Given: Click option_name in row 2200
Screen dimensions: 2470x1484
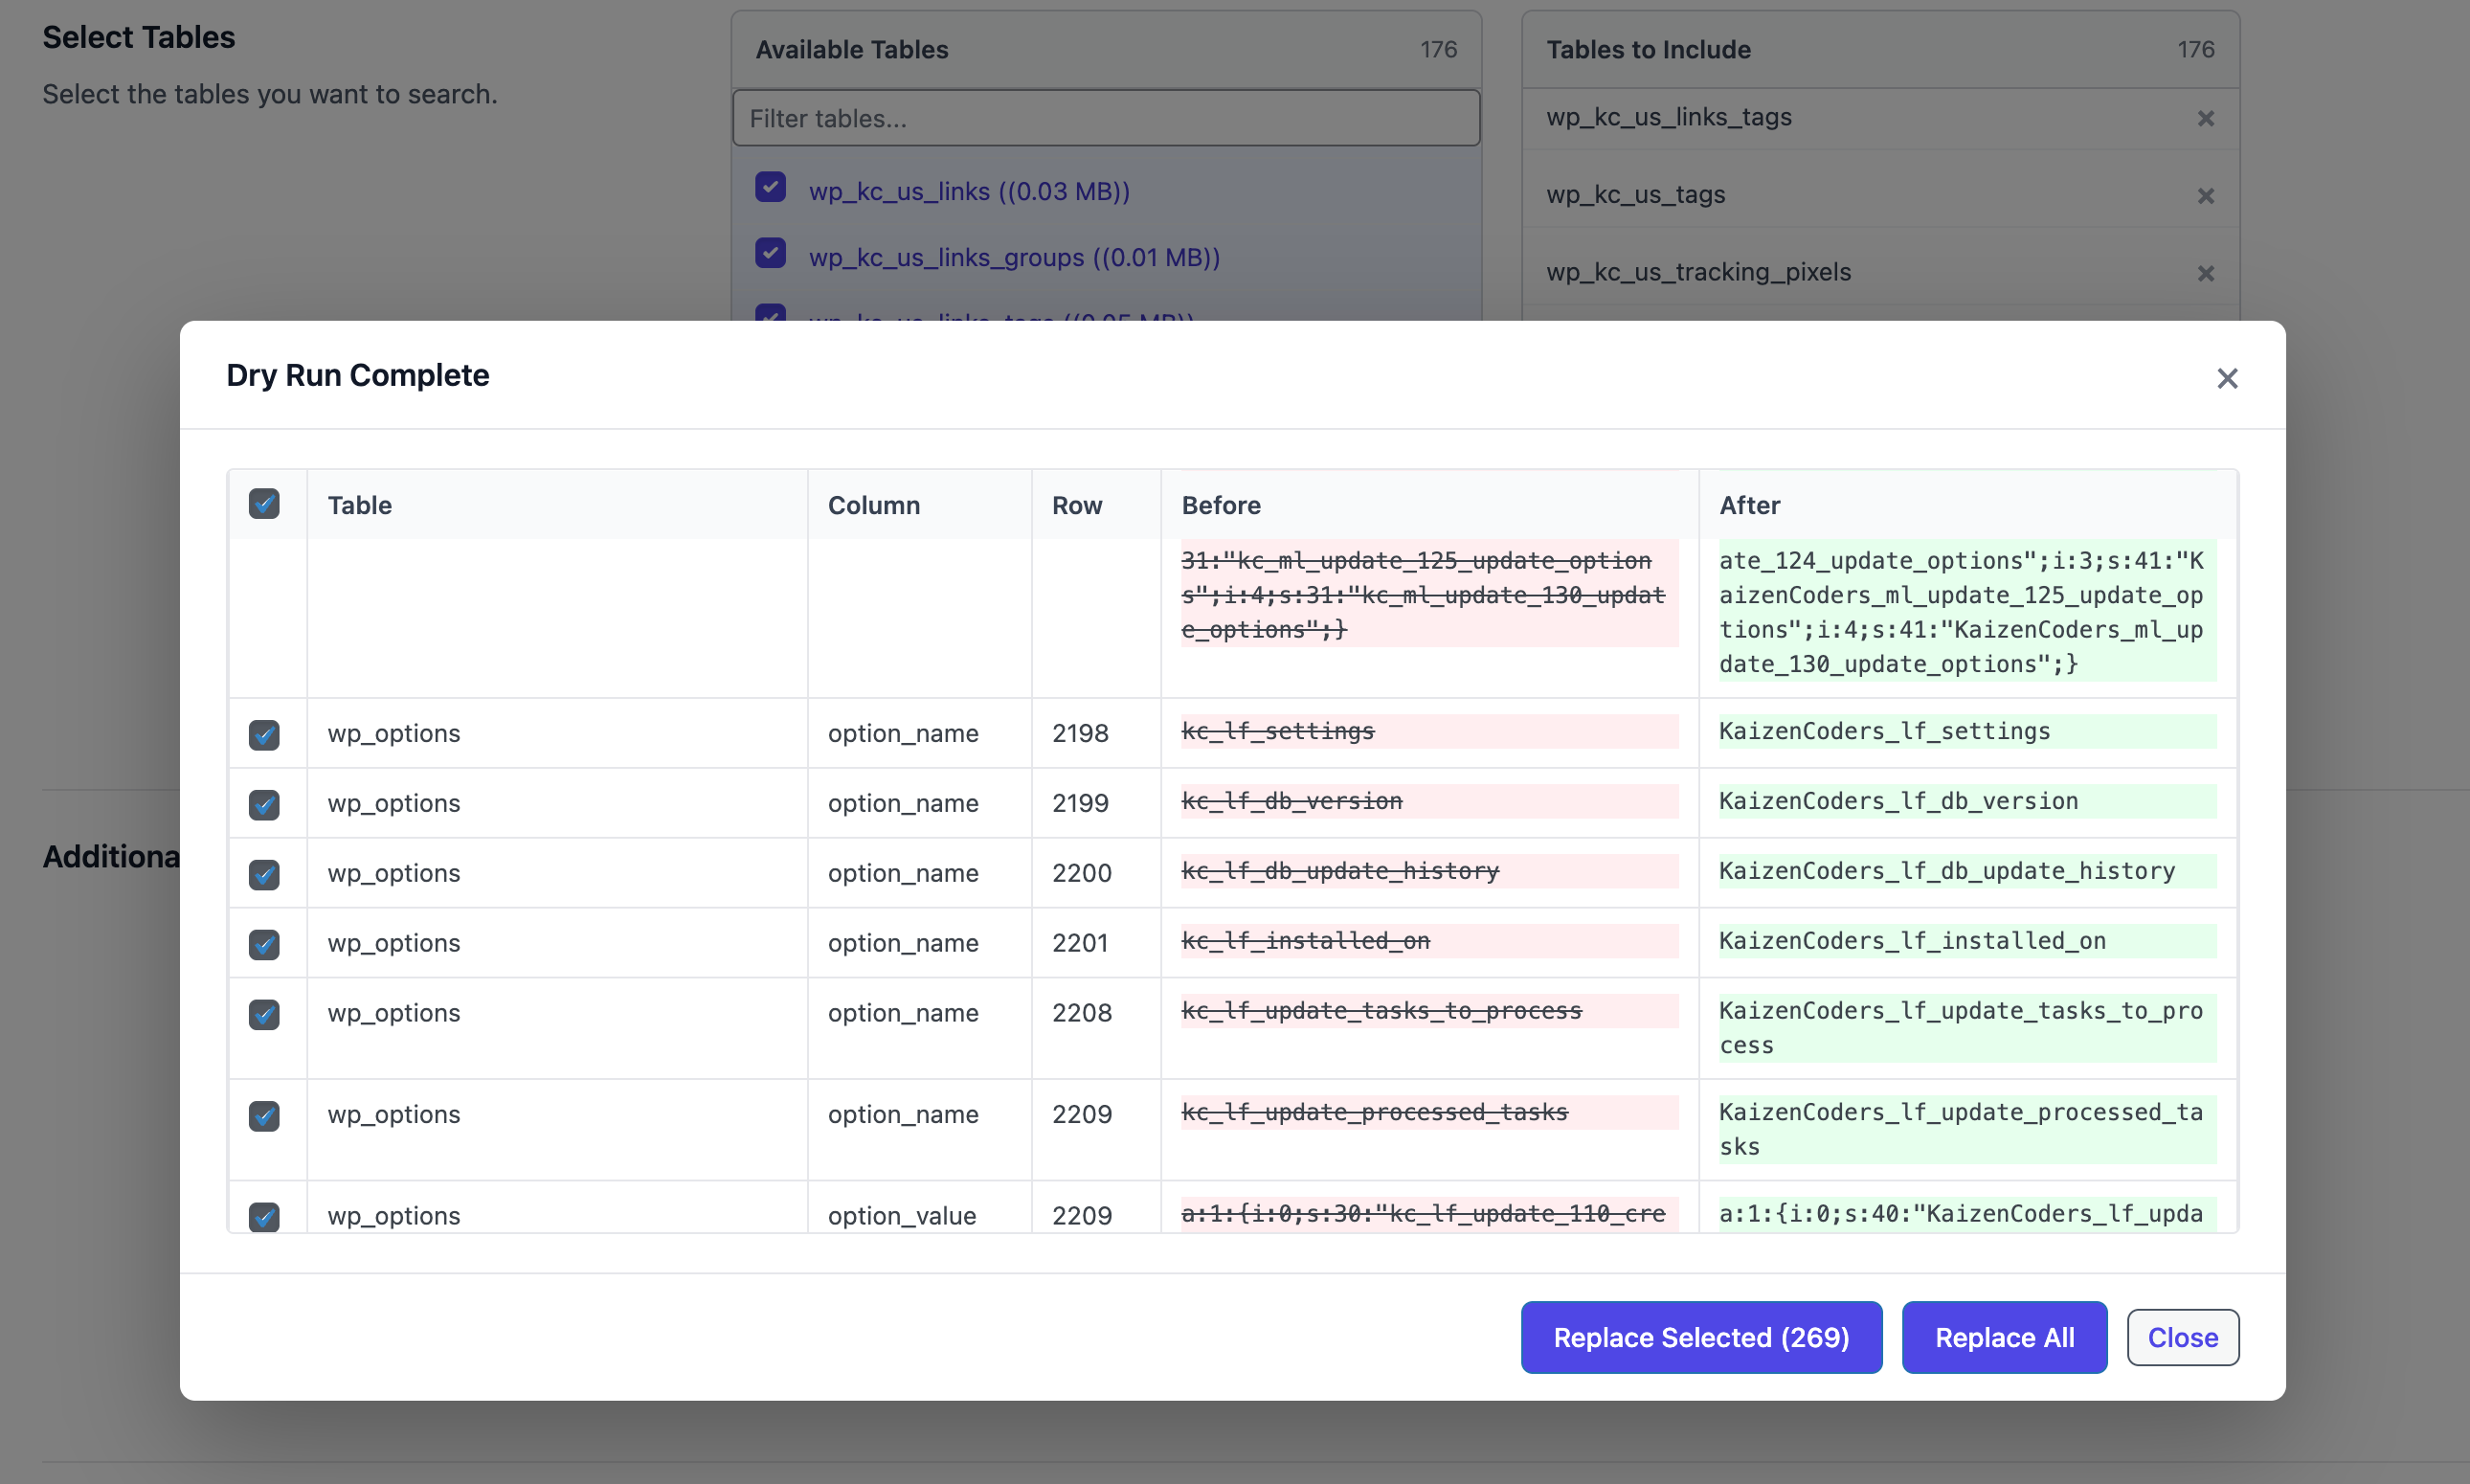Looking at the screenshot, I should tap(903, 873).
